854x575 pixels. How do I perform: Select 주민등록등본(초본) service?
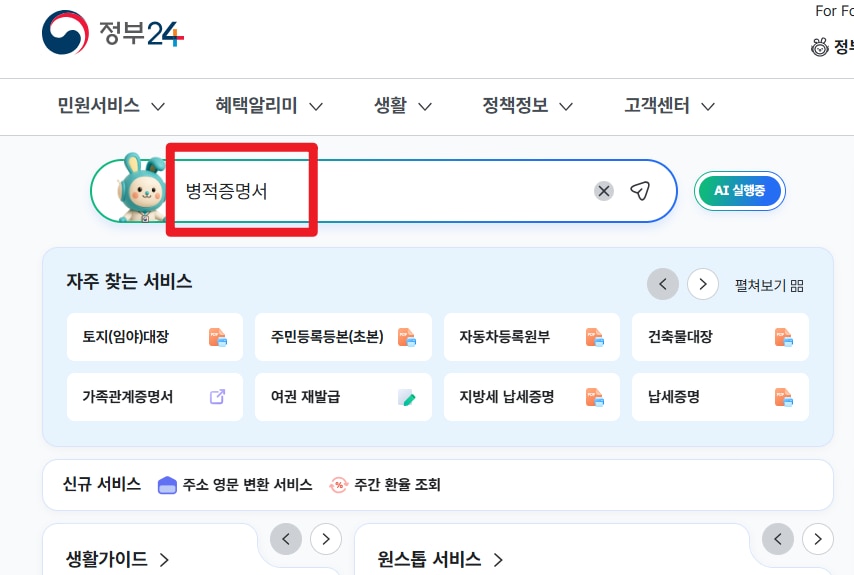pos(343,337)
